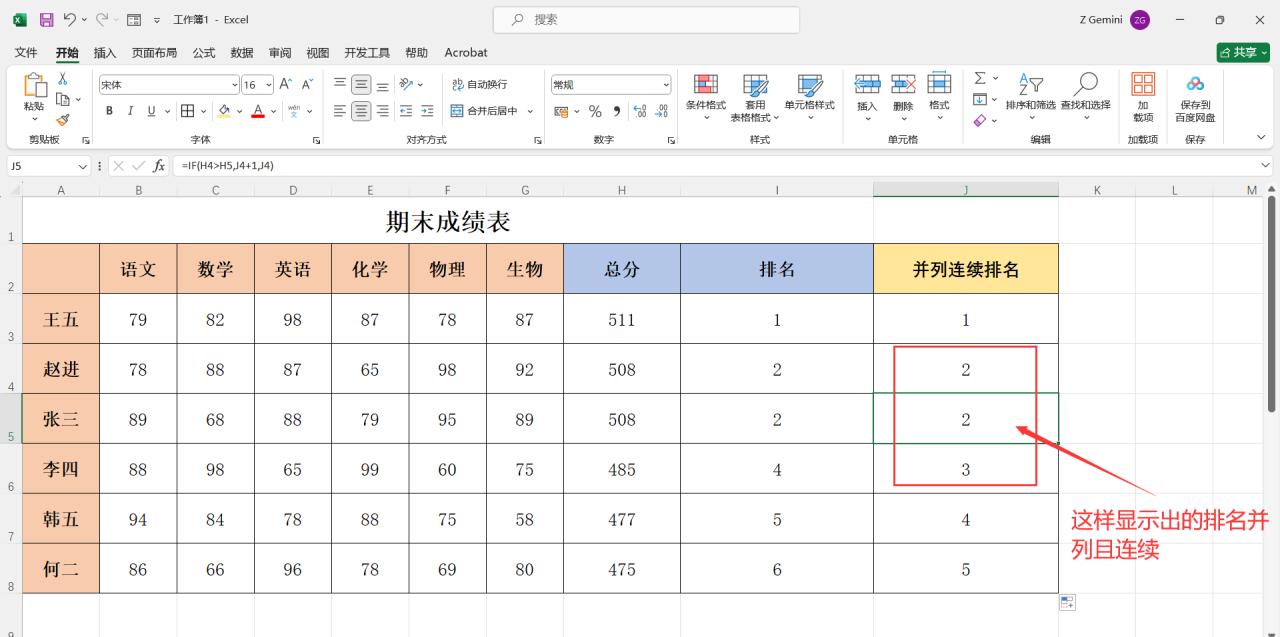
Task: Click the percent style icon
Action: (595, 111)
